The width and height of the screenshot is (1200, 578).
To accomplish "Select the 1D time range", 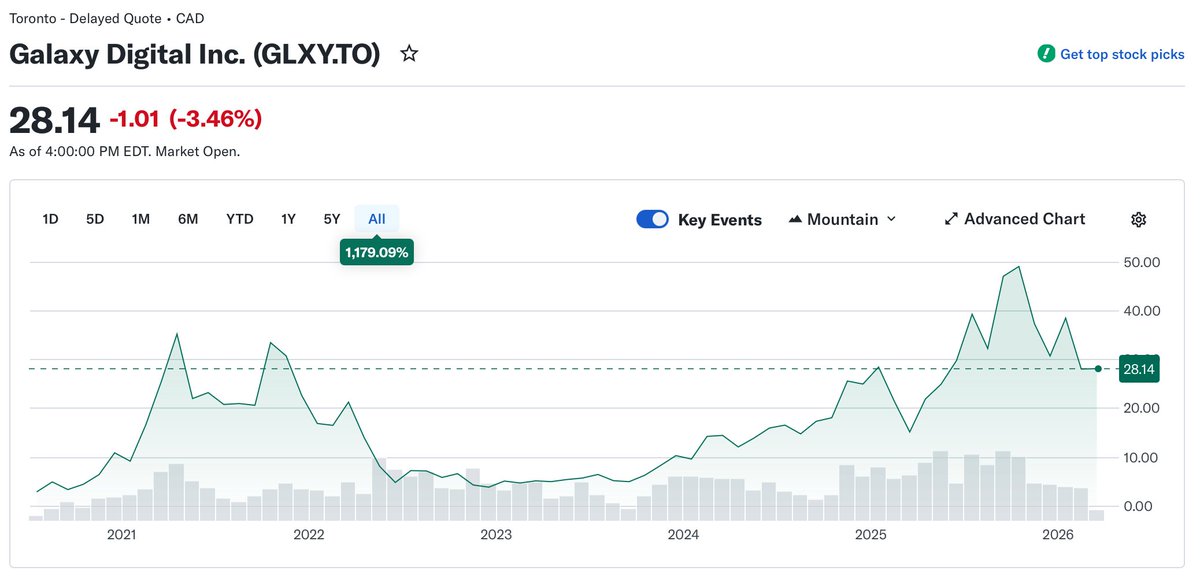I will coord(50,219).
